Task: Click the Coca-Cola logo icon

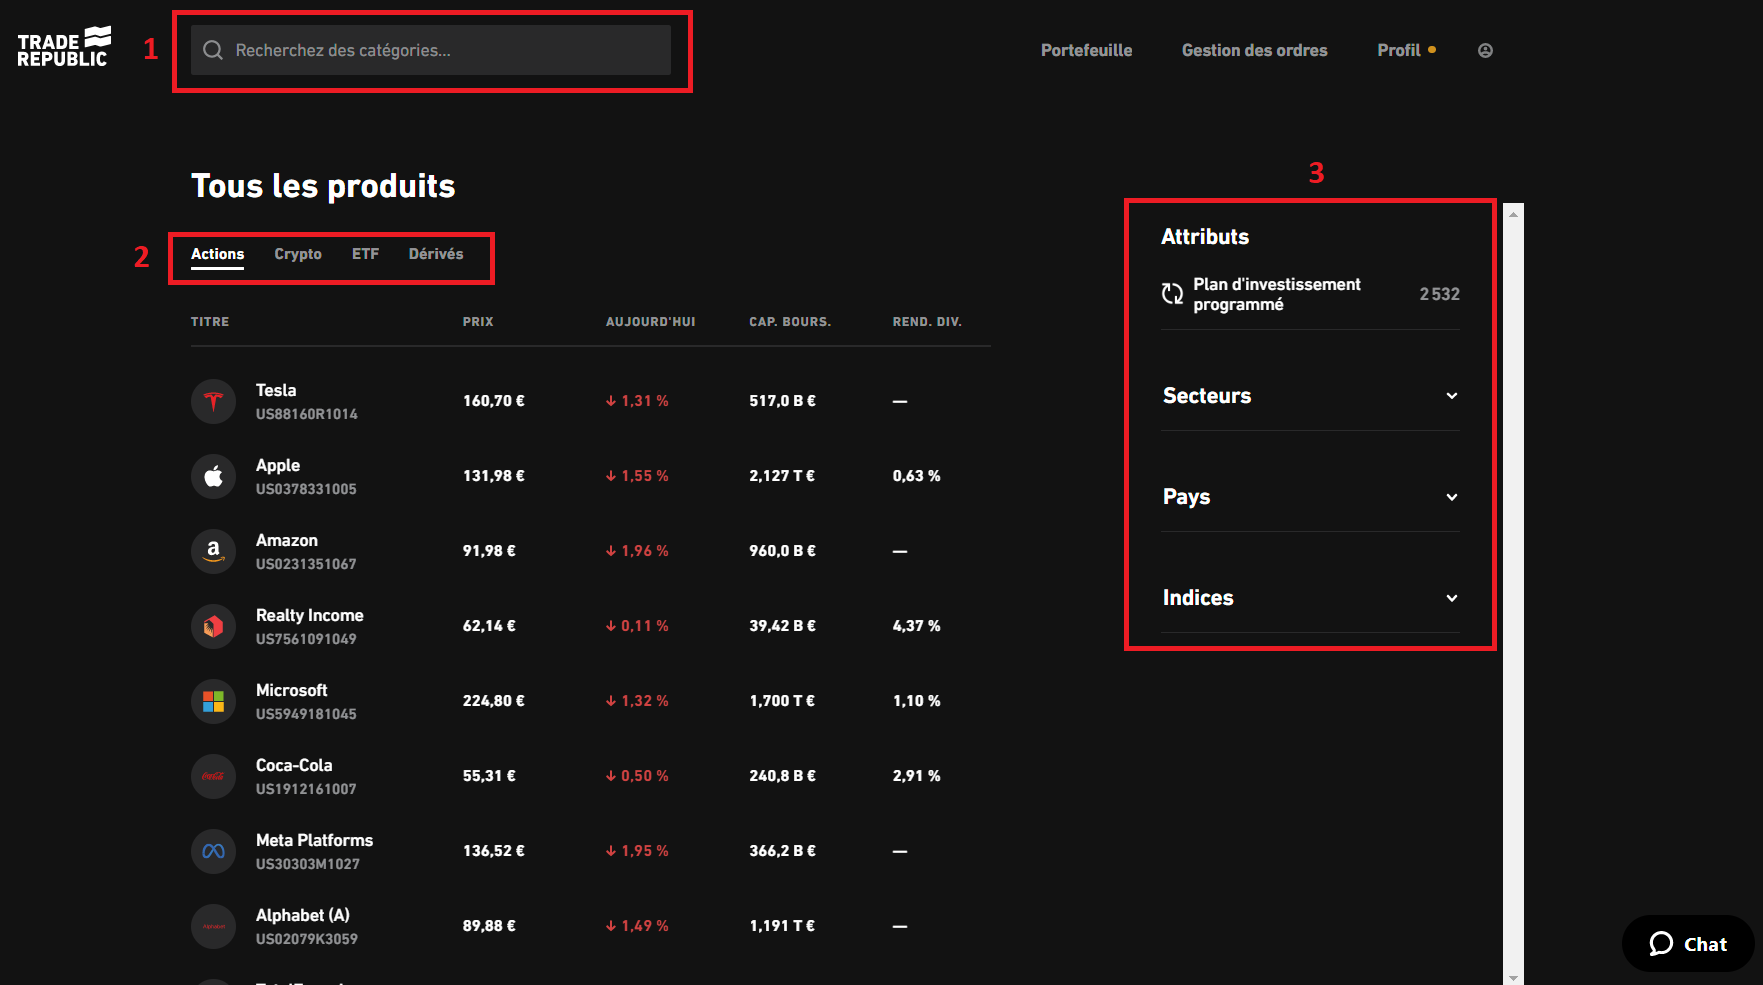Action: click(213, 776)
